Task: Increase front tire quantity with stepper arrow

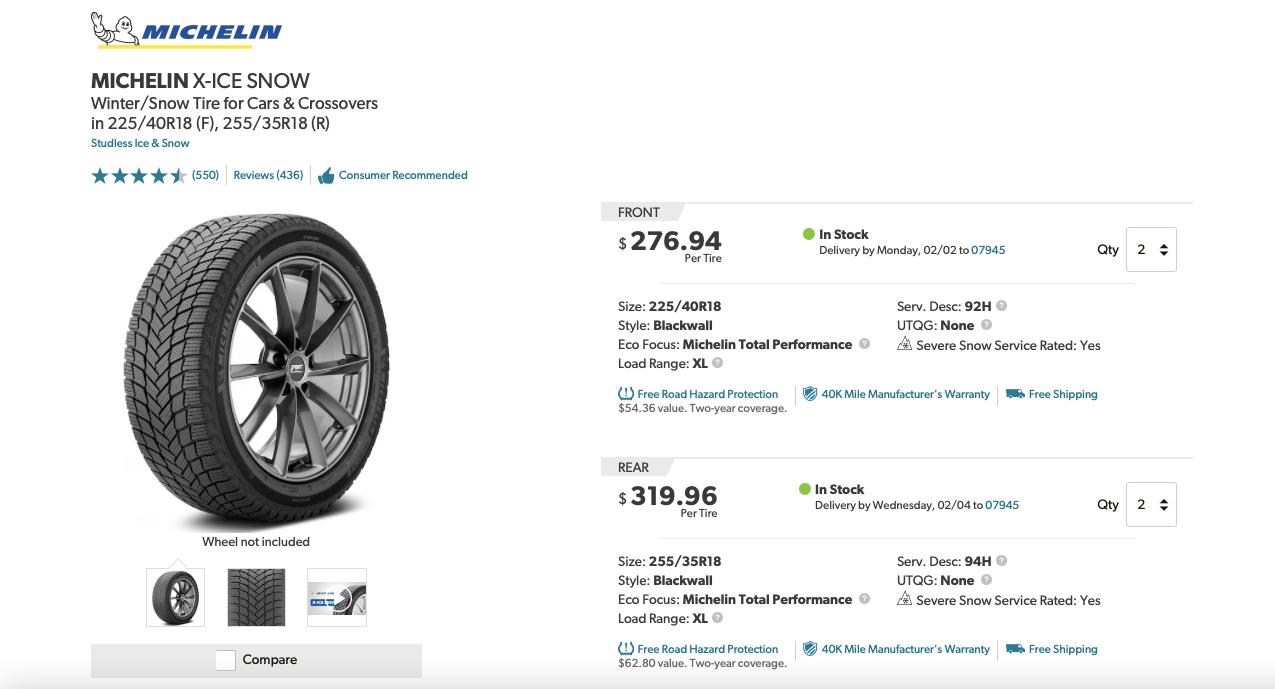Action: click(1162, 243)
